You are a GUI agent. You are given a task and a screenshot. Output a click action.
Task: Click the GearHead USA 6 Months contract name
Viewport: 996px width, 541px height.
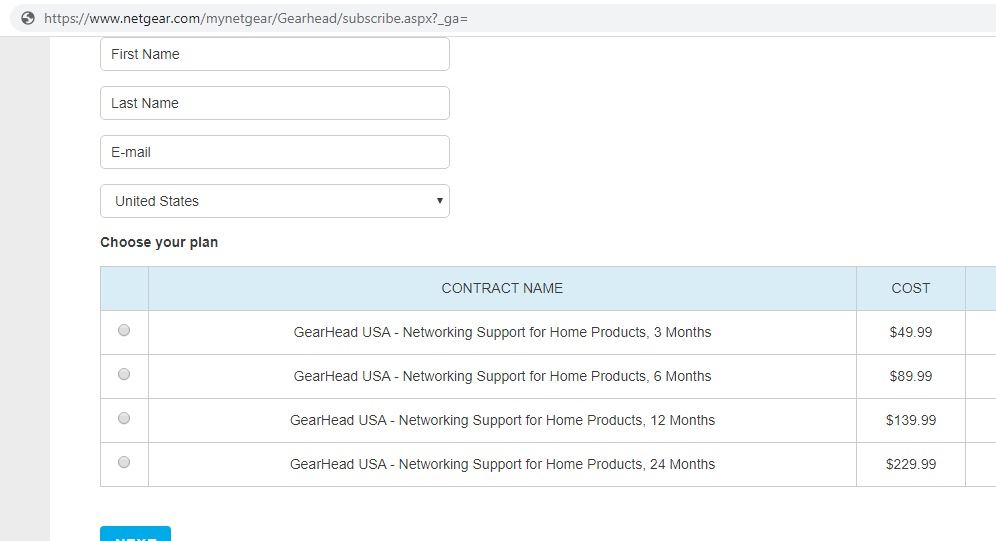pos(502,377)
